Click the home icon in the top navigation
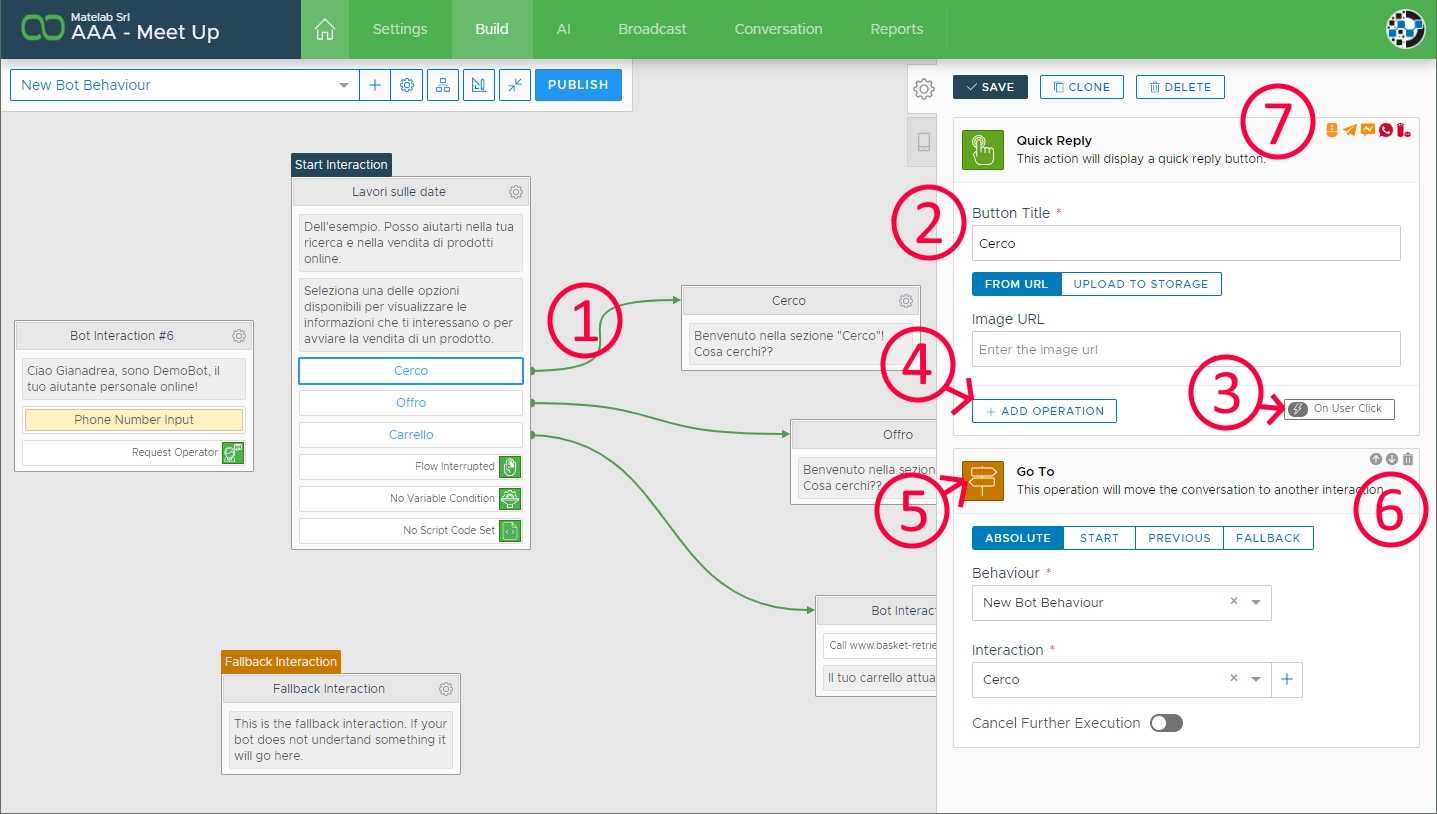1437x814 pixels. [324, 29]
